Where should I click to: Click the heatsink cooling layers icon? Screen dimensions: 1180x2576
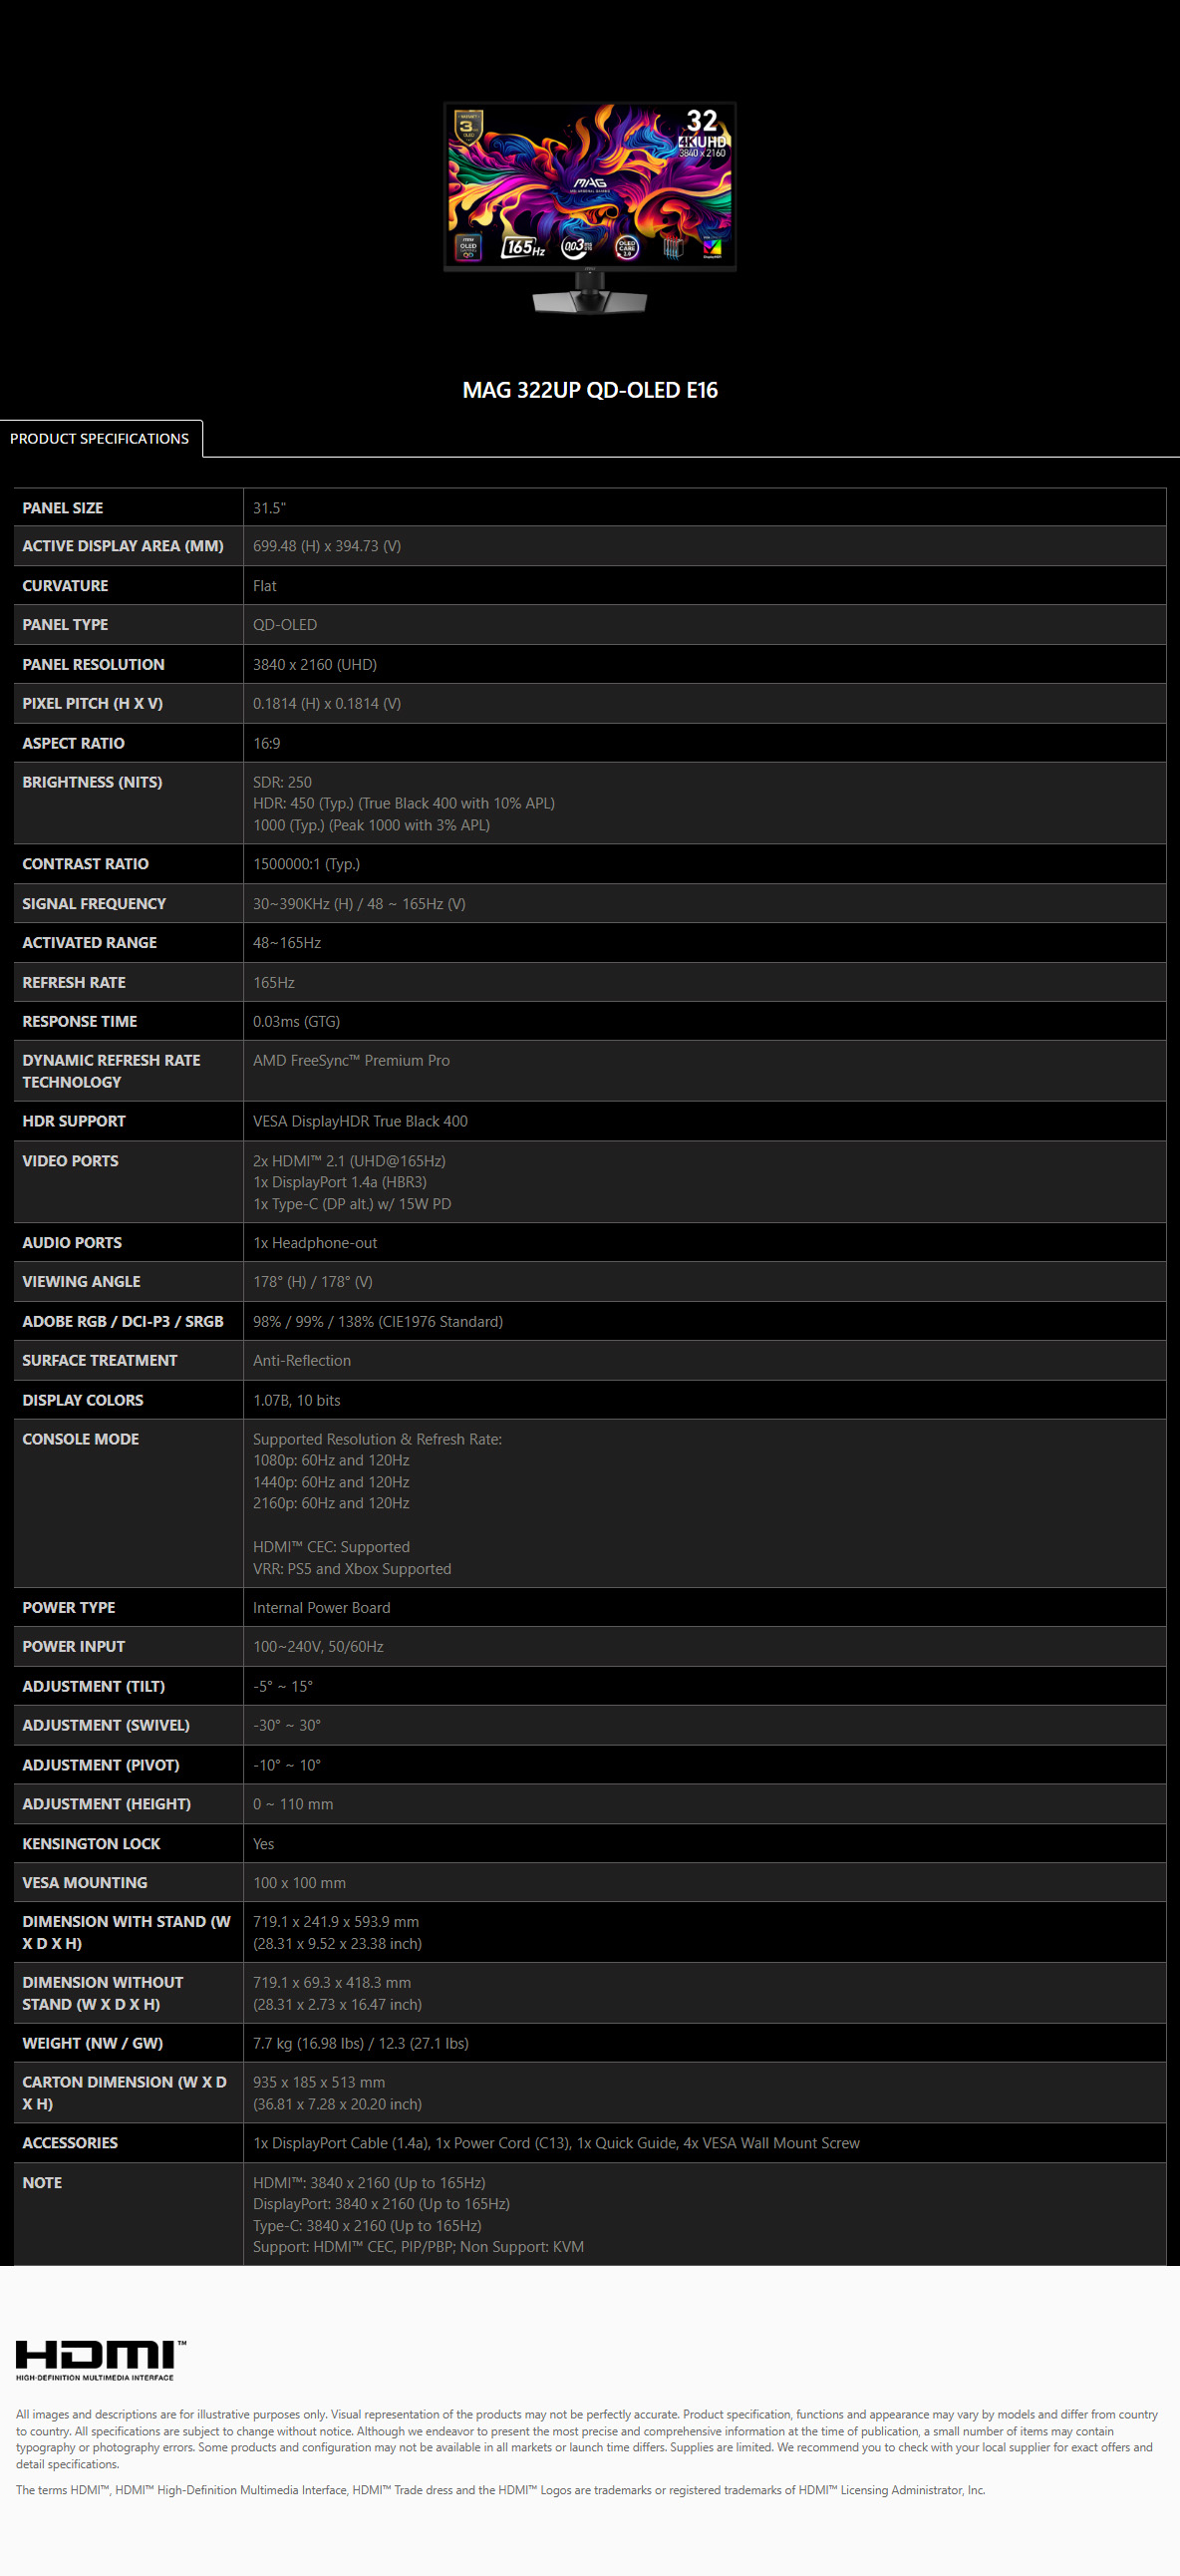coord(673,247)
